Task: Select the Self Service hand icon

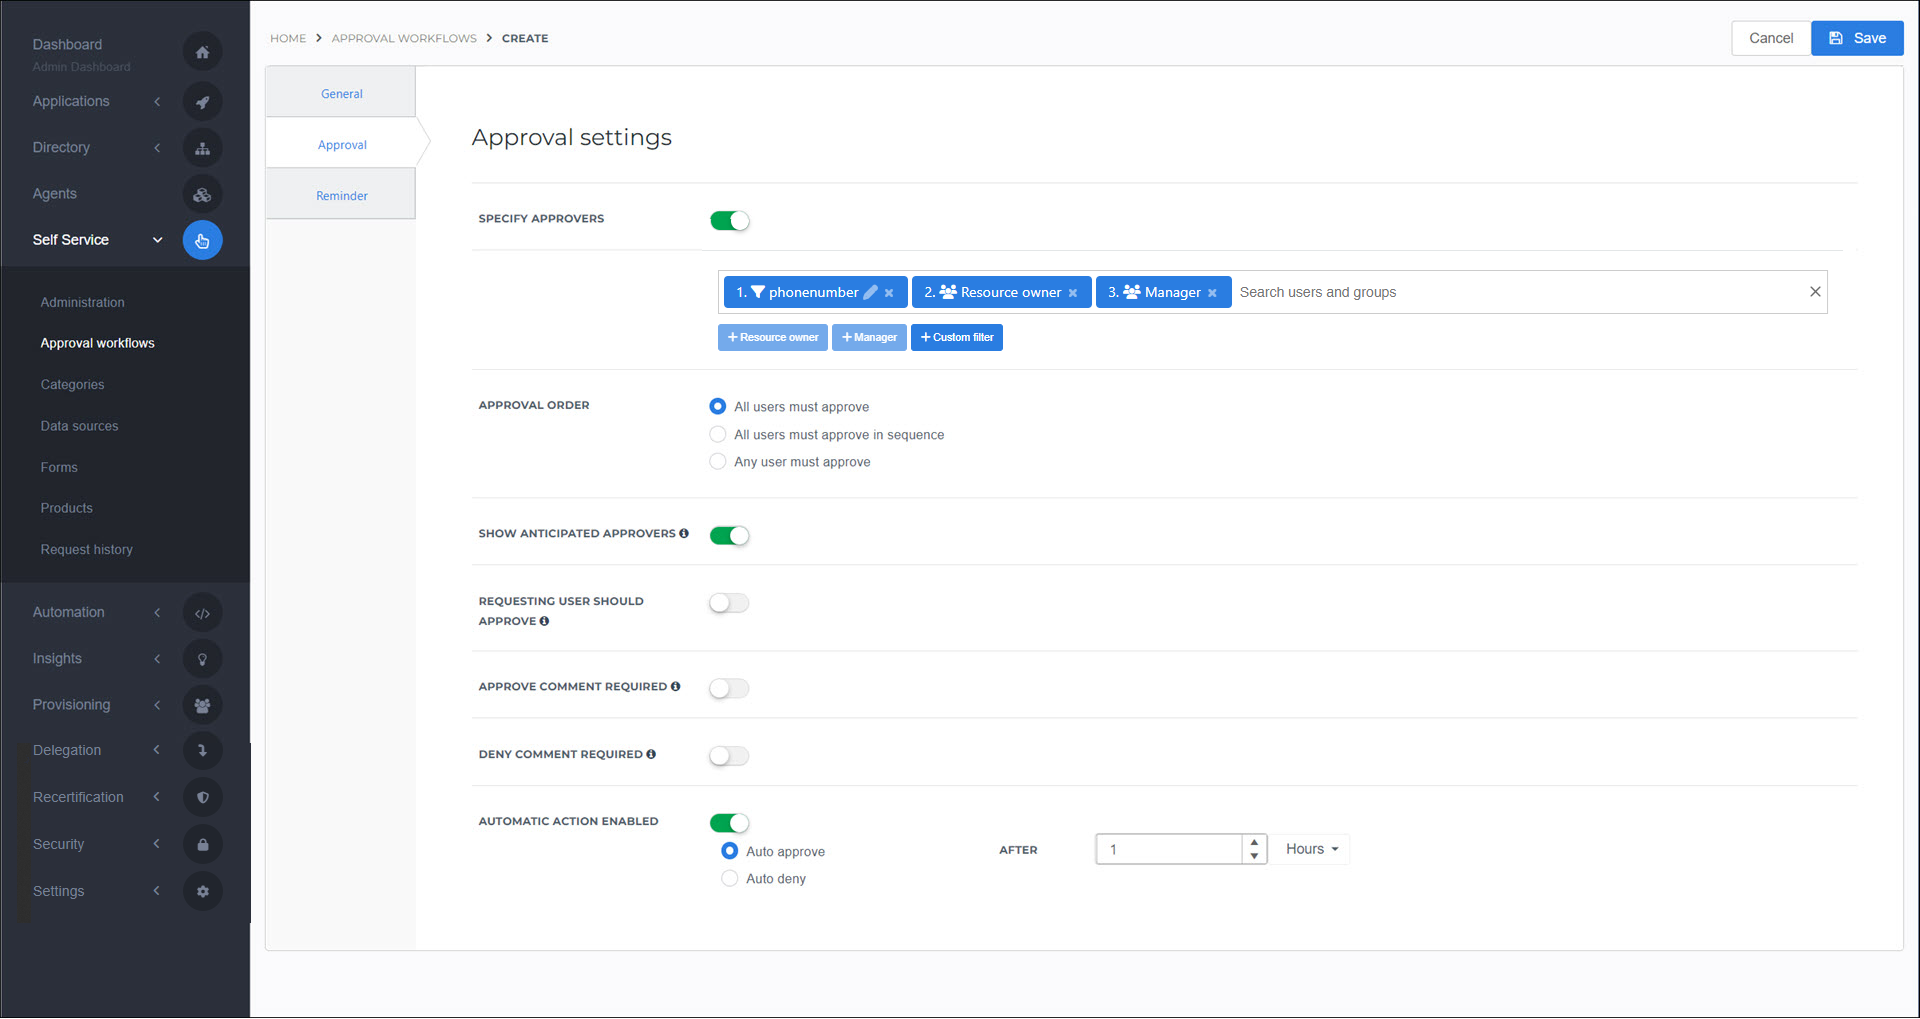Action: coord(203,240)
